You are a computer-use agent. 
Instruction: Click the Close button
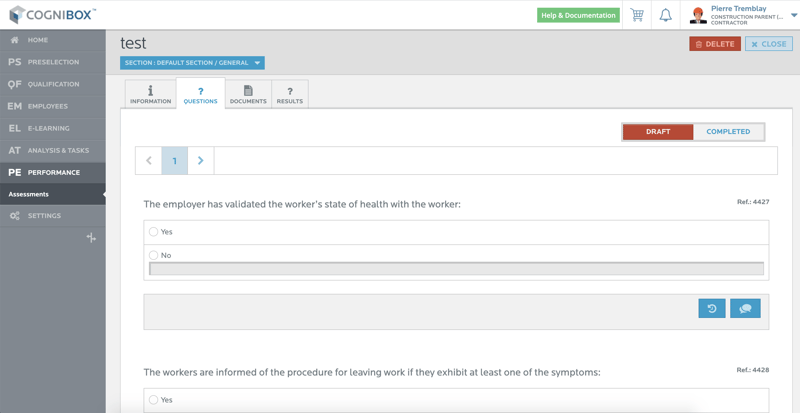pos(768,44)
